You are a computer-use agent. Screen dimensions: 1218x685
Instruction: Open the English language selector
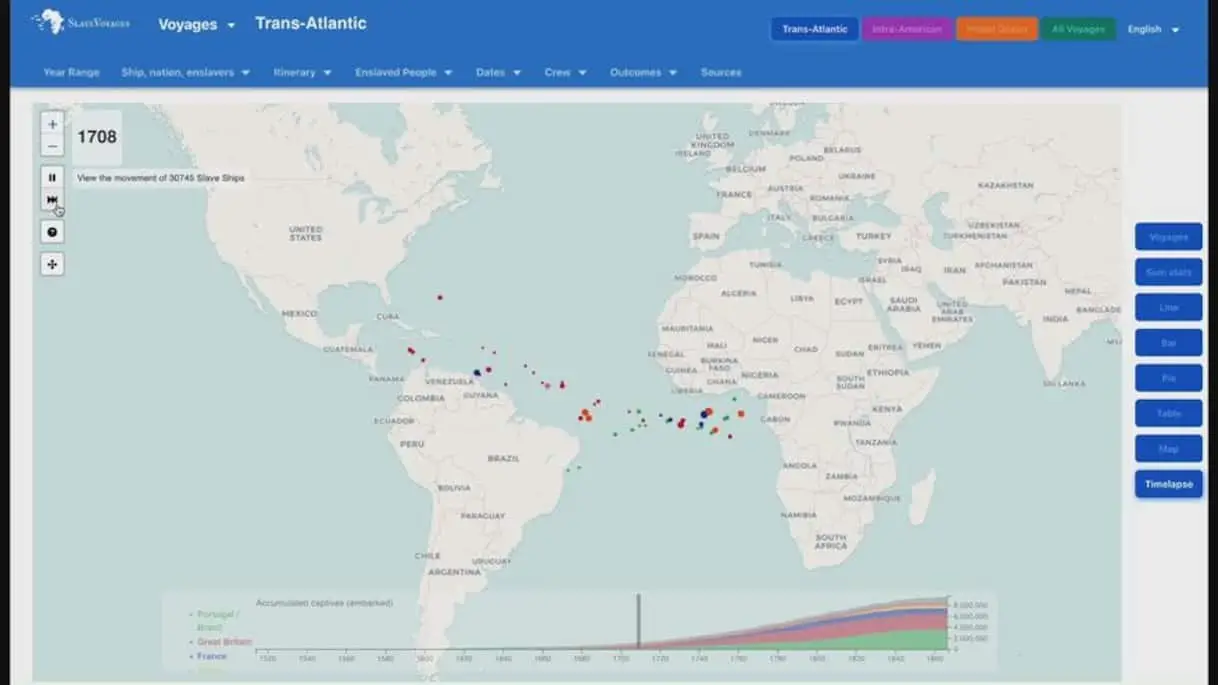pyautogui.click(x=1153, y=29)
